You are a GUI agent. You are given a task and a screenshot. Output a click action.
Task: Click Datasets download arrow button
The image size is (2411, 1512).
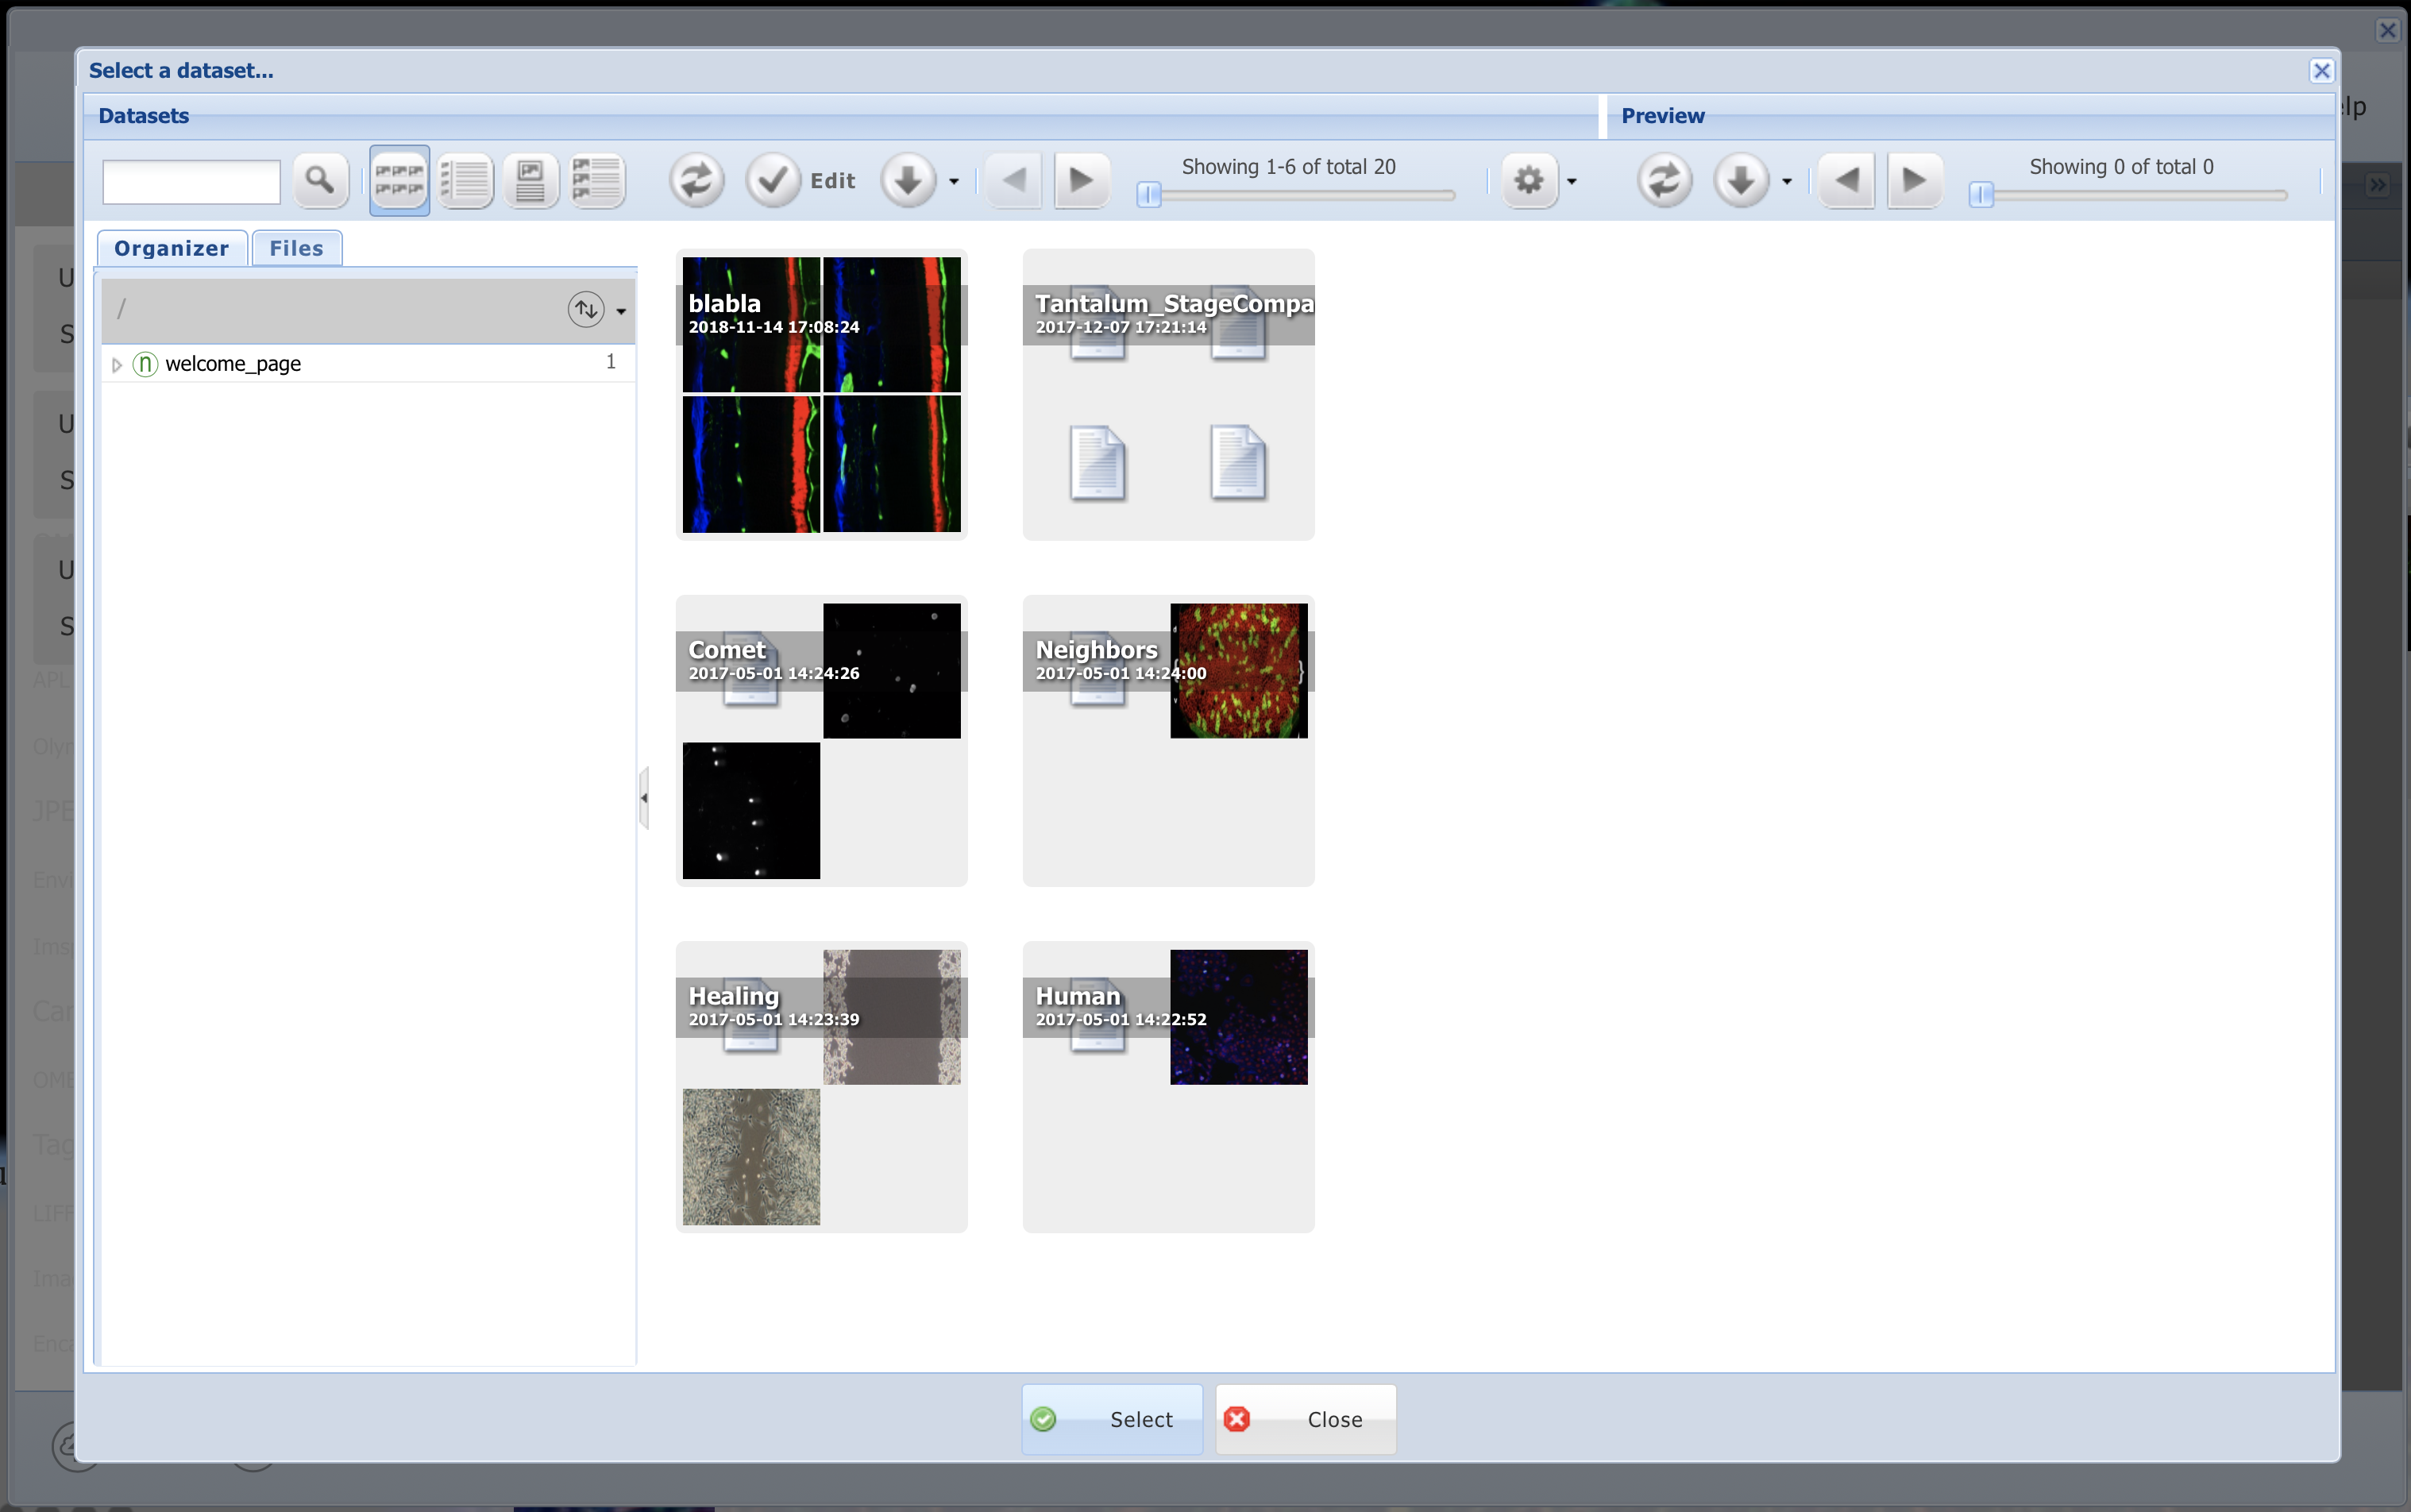click(x=908, y=181)
